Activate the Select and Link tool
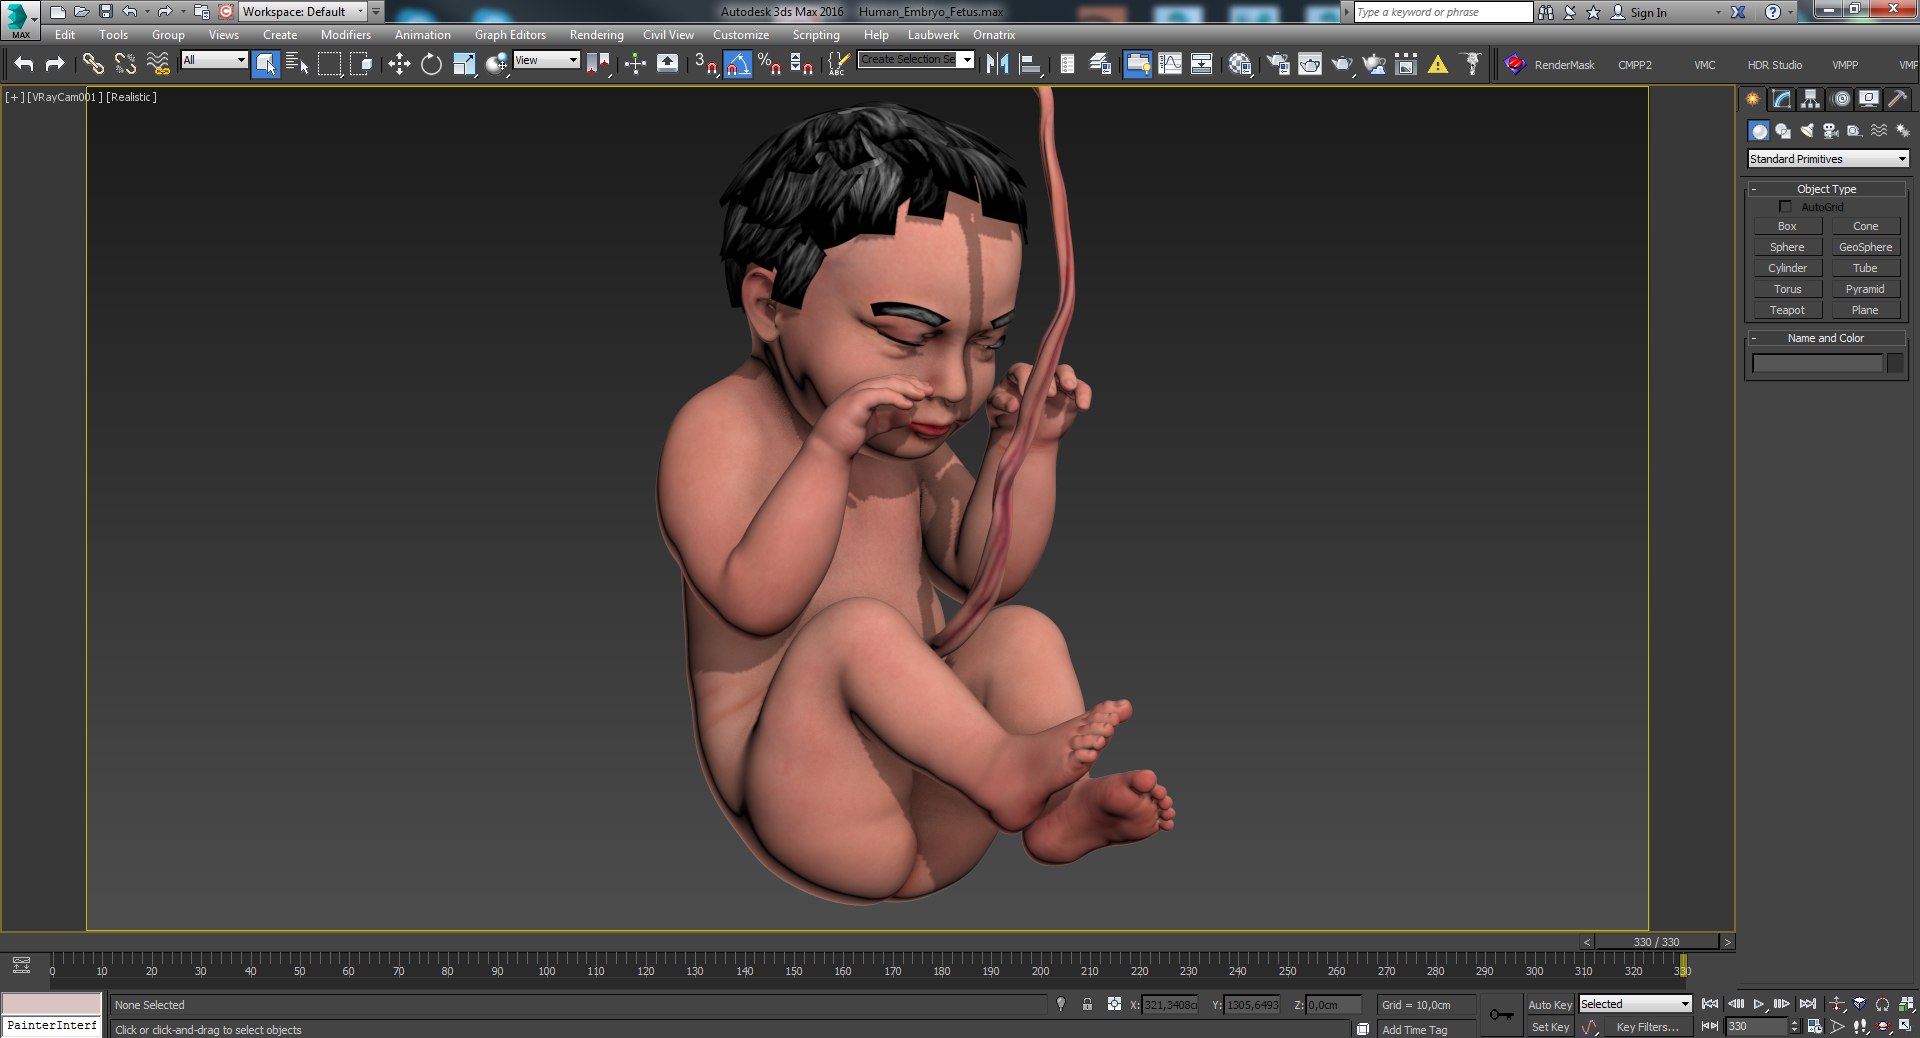The width and height of the screenshot is (1920, 1038). click(x=93, y=64)
